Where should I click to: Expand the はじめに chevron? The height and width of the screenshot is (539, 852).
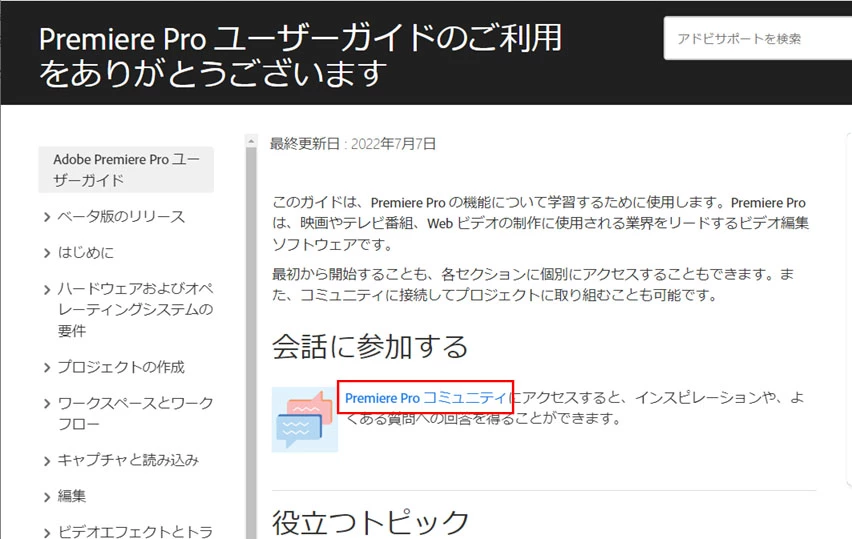pyautogui.click(x=47, y=253)
